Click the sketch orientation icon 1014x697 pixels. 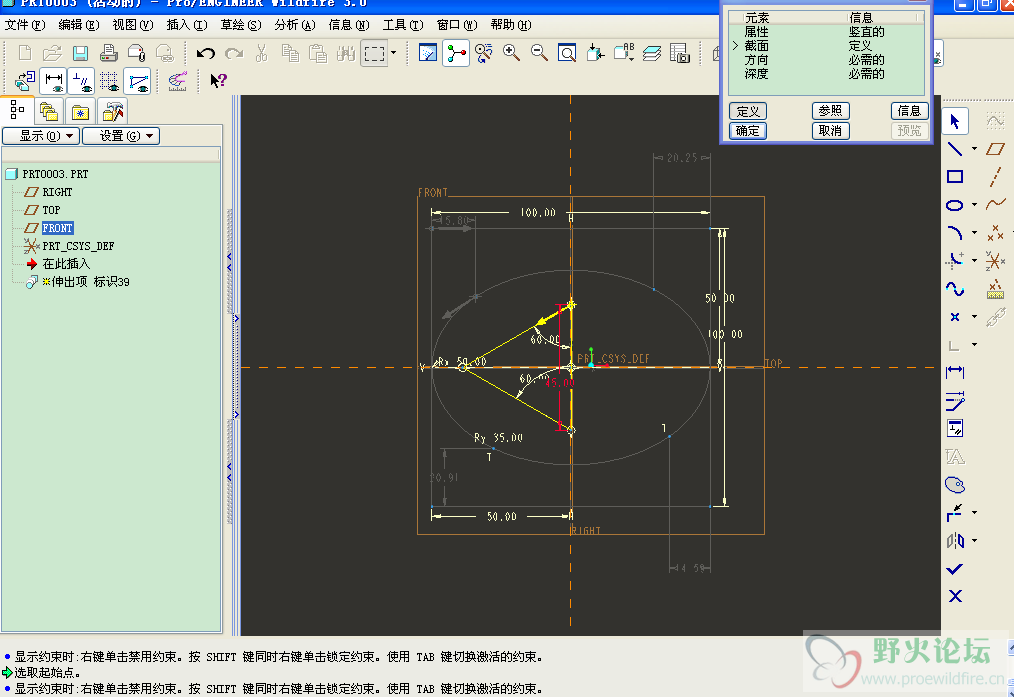click(x=25, y=81)
